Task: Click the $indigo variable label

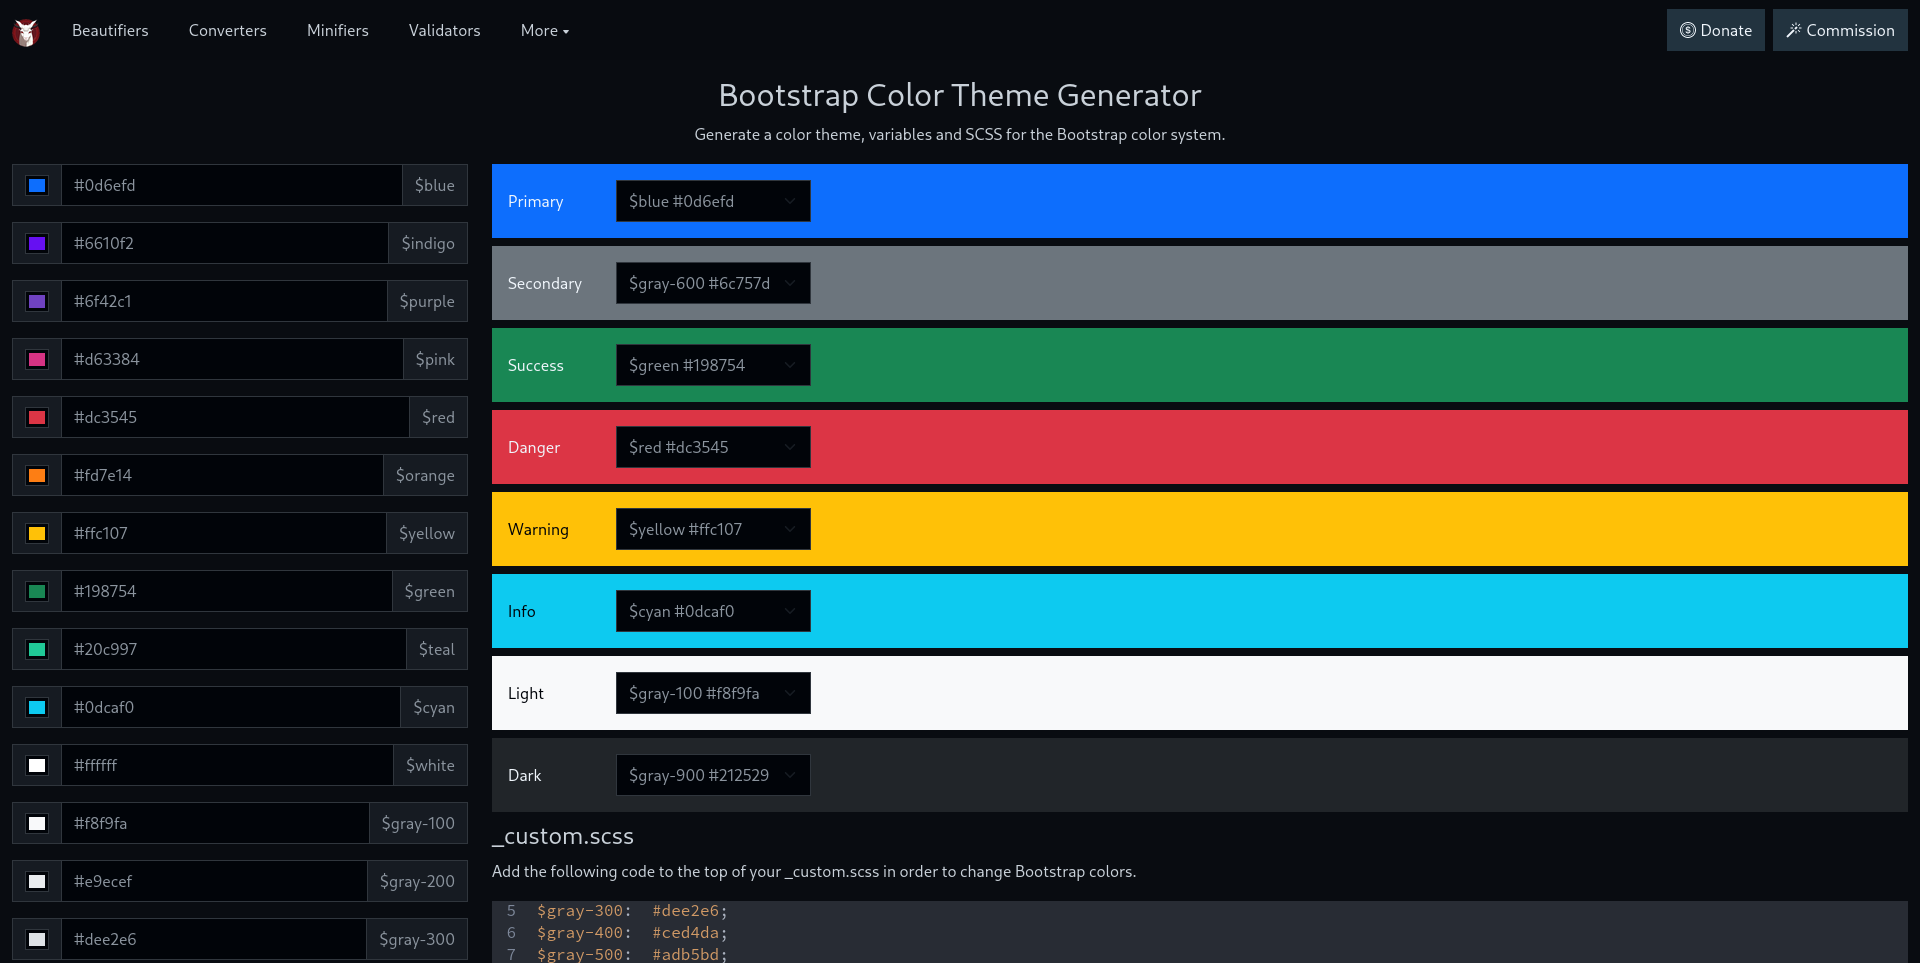Action: pyautogui.click(x=428, y=243)
